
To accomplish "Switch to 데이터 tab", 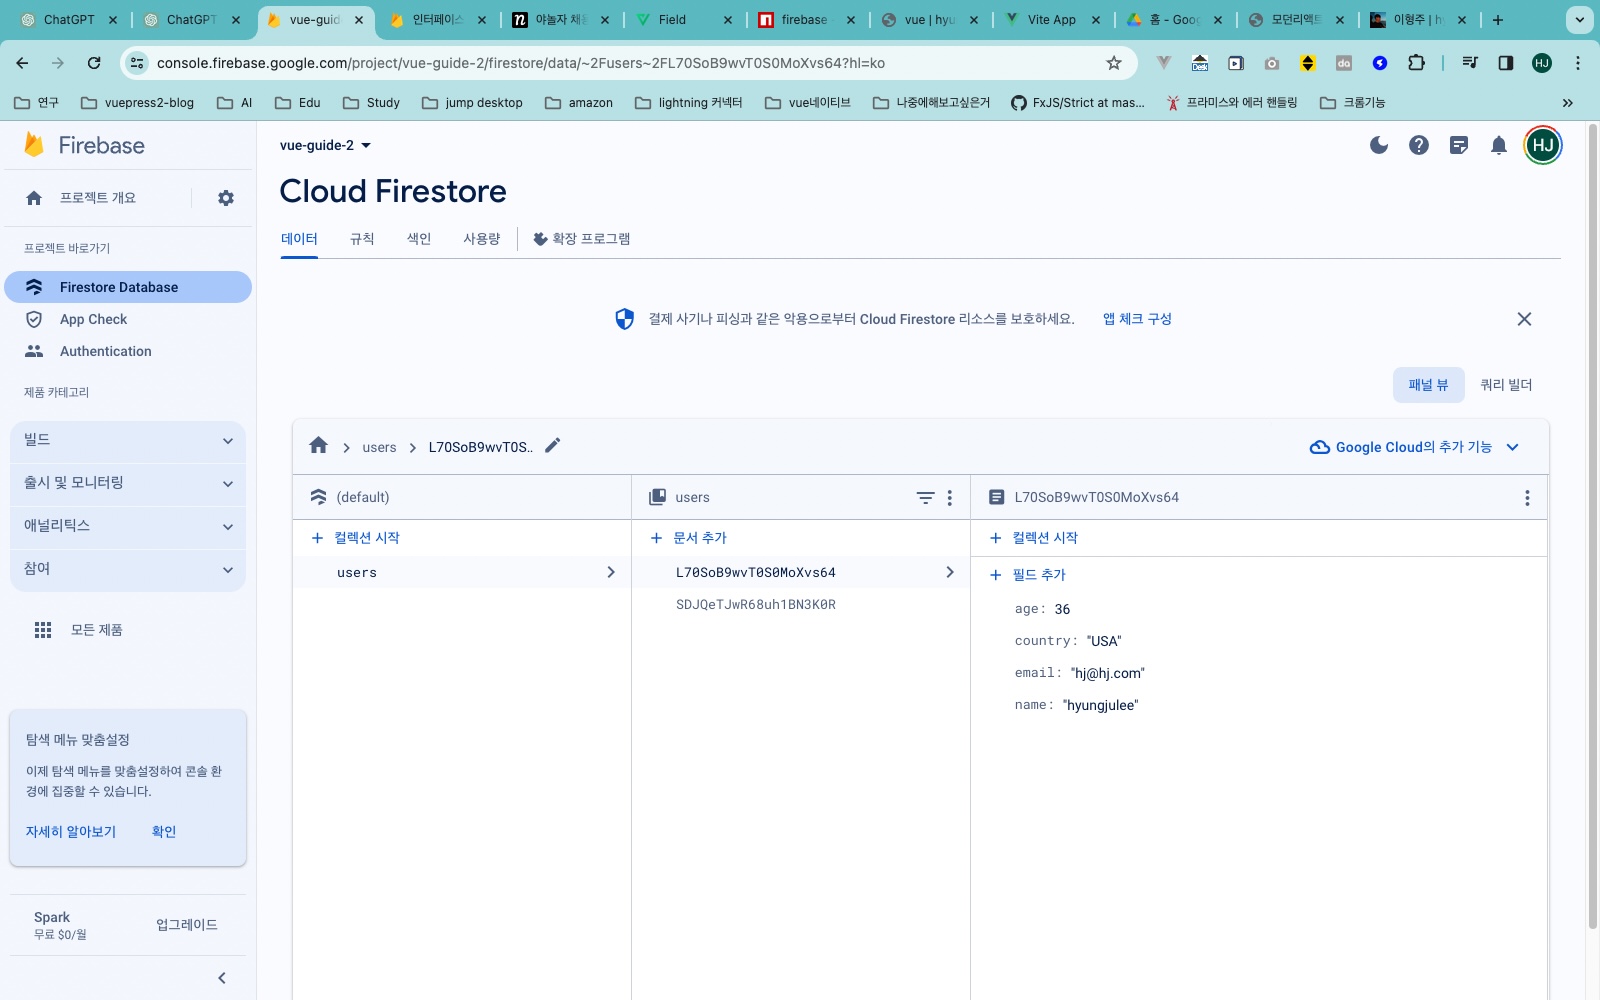I will click(x=299, y=239).
